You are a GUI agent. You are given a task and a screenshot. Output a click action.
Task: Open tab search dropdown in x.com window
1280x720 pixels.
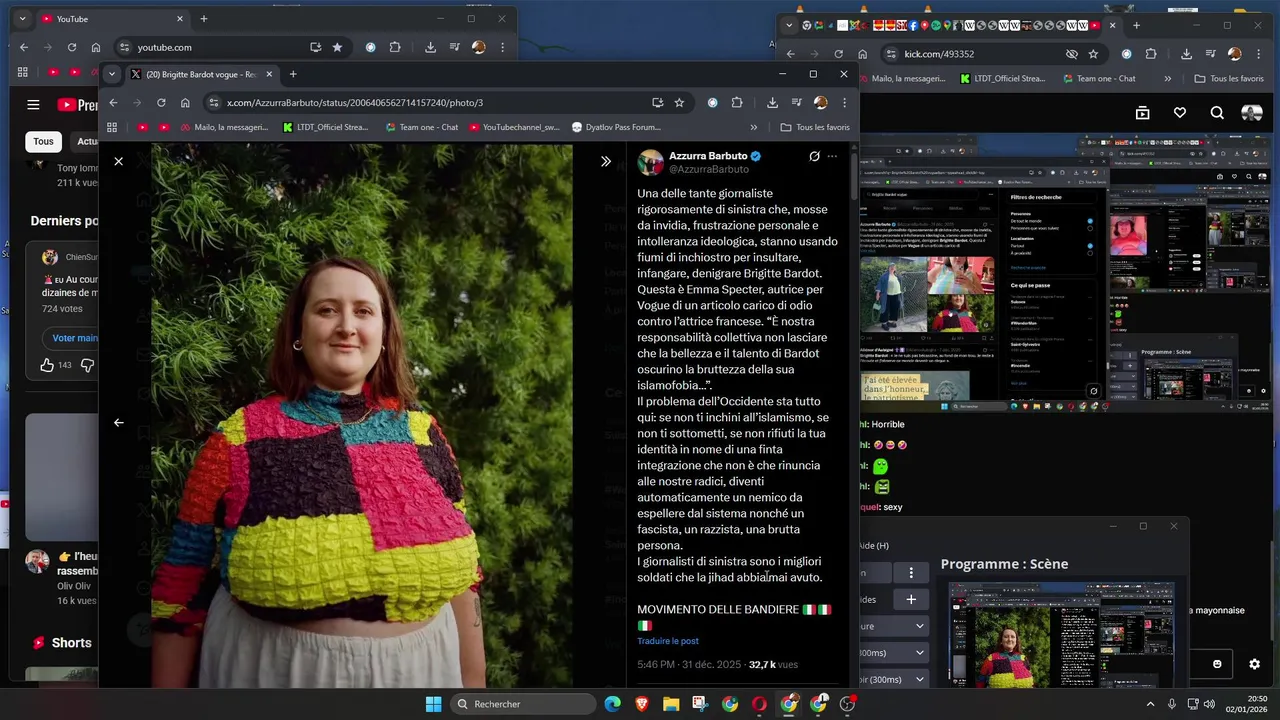pyautogui.click(x=111, y=74)
